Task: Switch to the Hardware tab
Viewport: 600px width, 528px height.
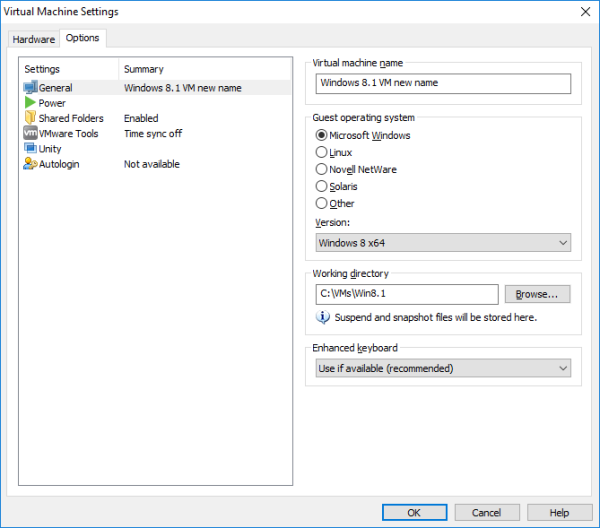Action: point(34,39)
